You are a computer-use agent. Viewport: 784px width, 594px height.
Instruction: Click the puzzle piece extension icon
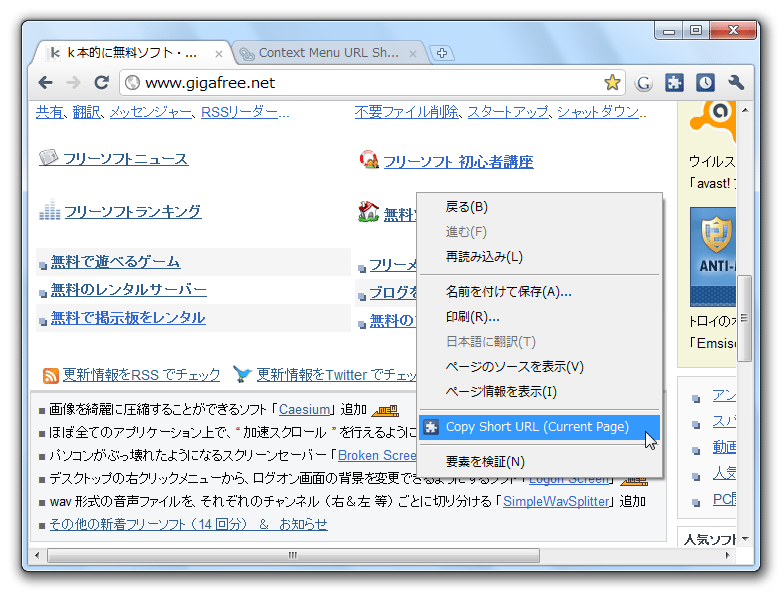pyautogui.click(x=674, y=82)
